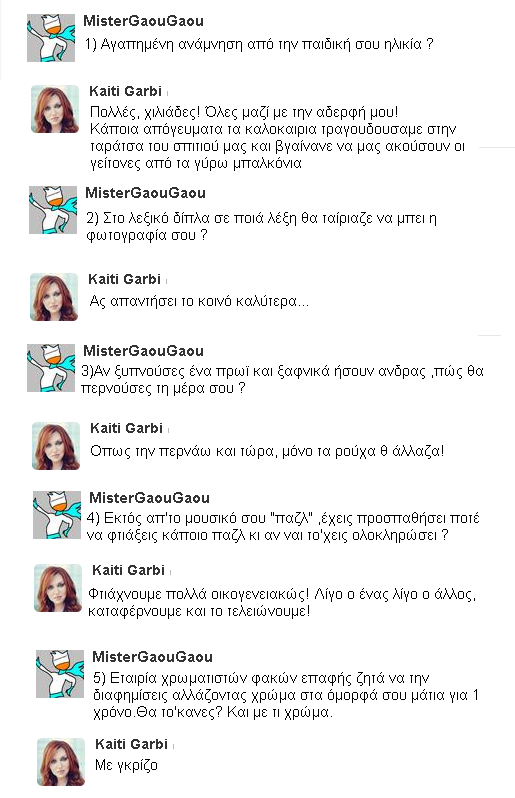Image resolution: width=515 pixels, height=798 pixels.
Task: Select Kaiti Garbi name above "Ας απαντήσει το κοινό"
Action: (x=125, y=279)
